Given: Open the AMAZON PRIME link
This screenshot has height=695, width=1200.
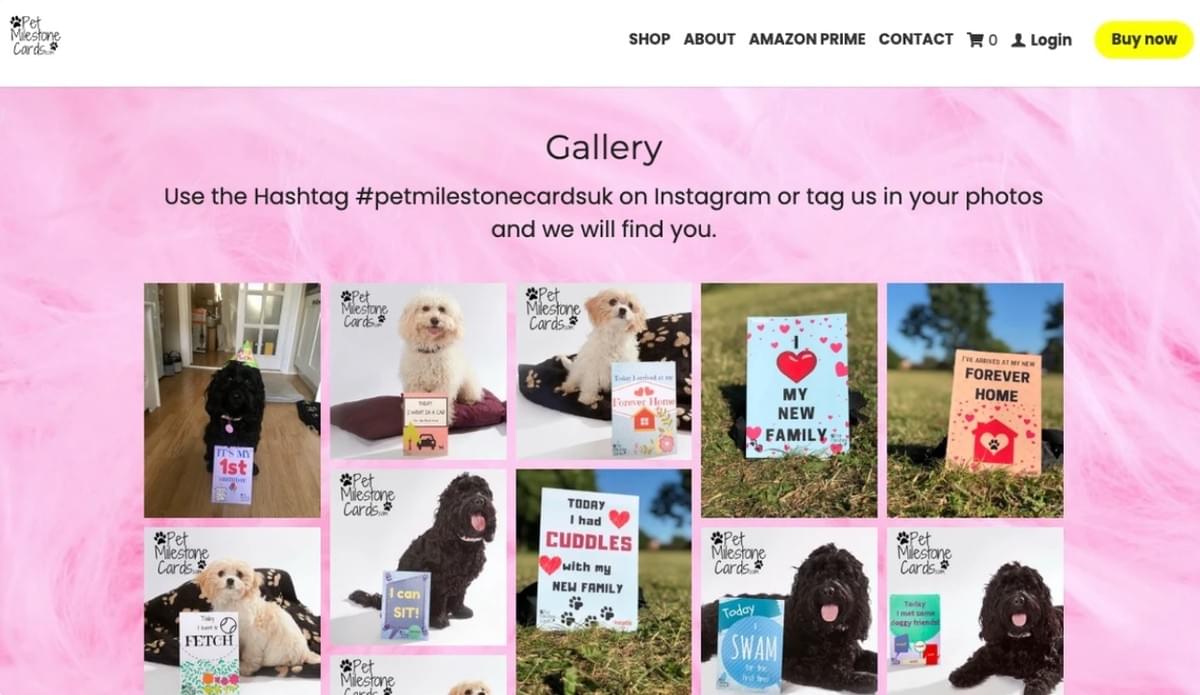Looking at the screenshot, I should 807,39.
